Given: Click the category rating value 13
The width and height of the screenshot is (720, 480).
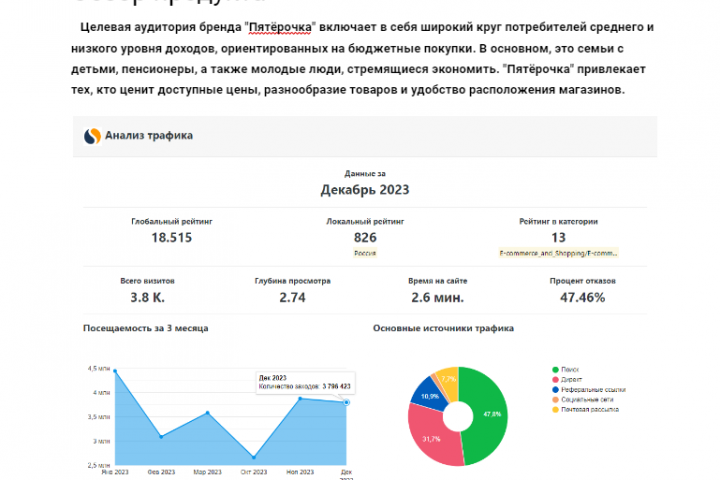Looking at the screenshot, I should click(558, 237).
